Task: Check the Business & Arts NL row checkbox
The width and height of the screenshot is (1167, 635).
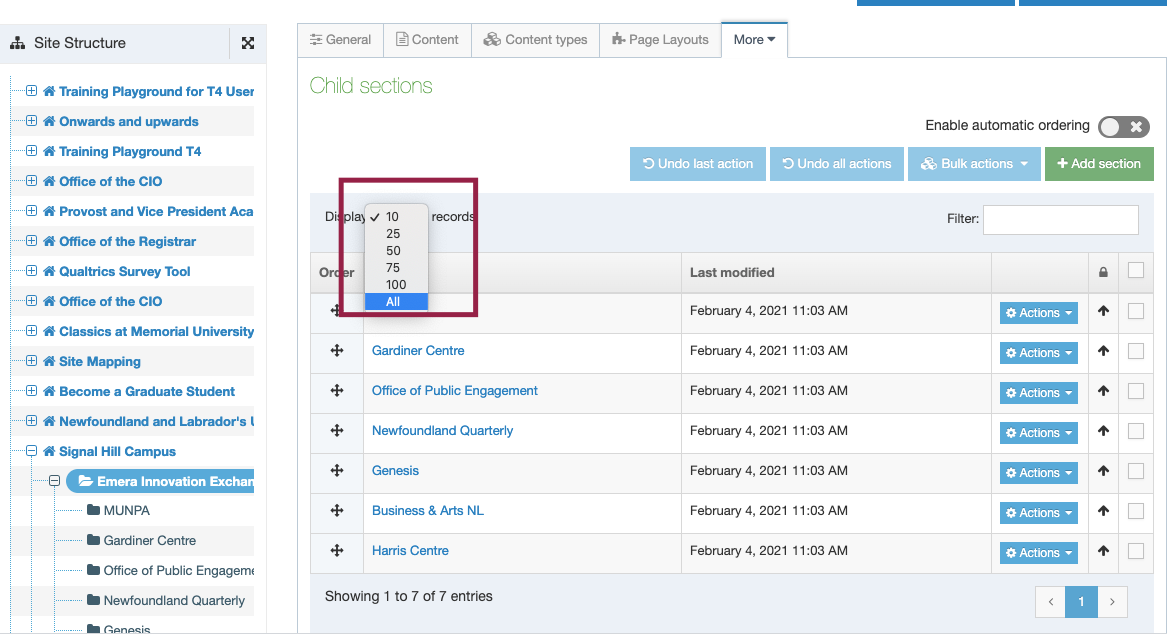Action: 1136,511
